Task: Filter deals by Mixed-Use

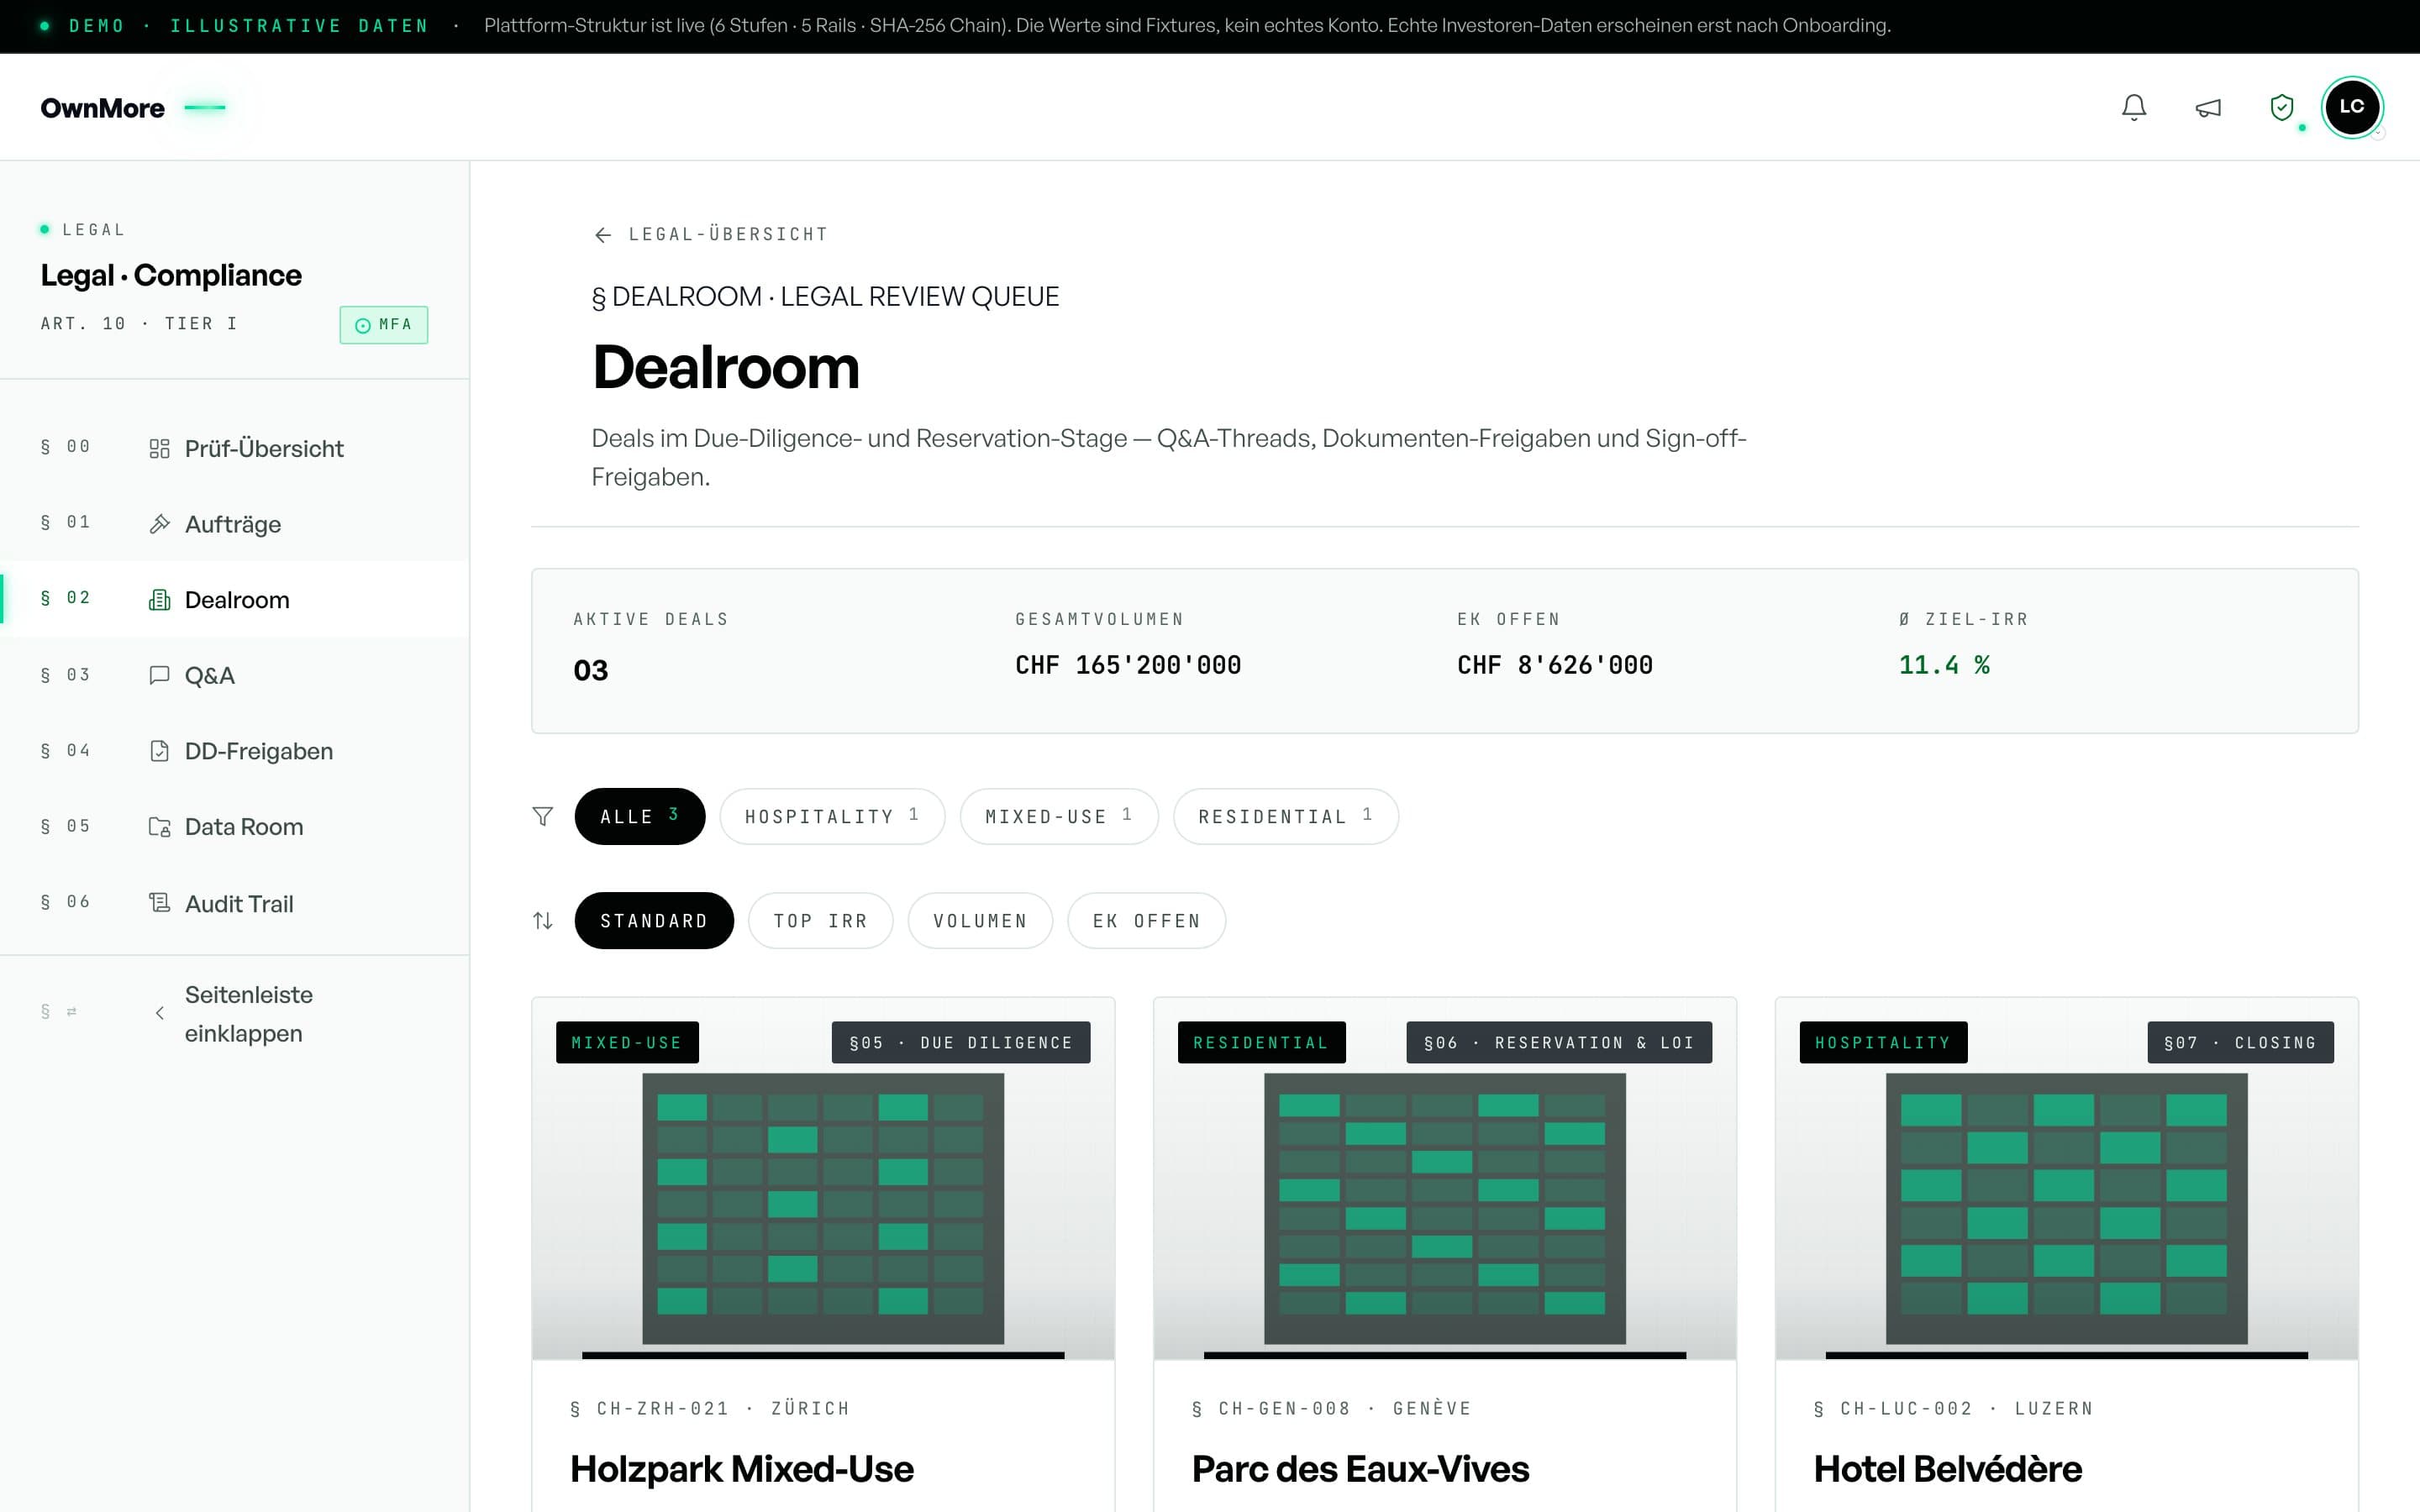Action: 1059,817
